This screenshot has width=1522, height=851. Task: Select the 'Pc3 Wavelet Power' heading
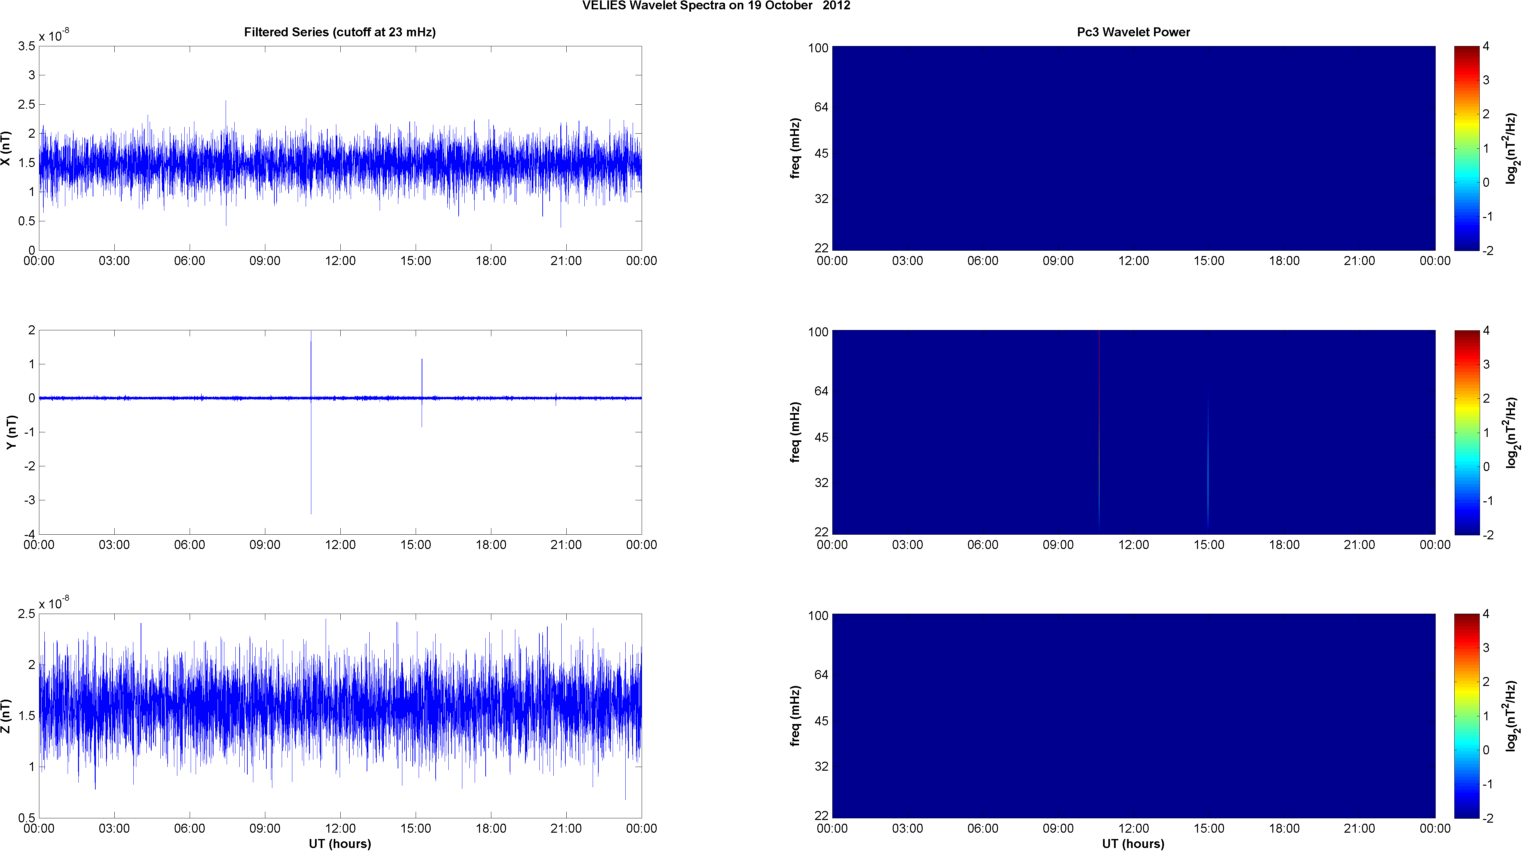[1133, 32]
